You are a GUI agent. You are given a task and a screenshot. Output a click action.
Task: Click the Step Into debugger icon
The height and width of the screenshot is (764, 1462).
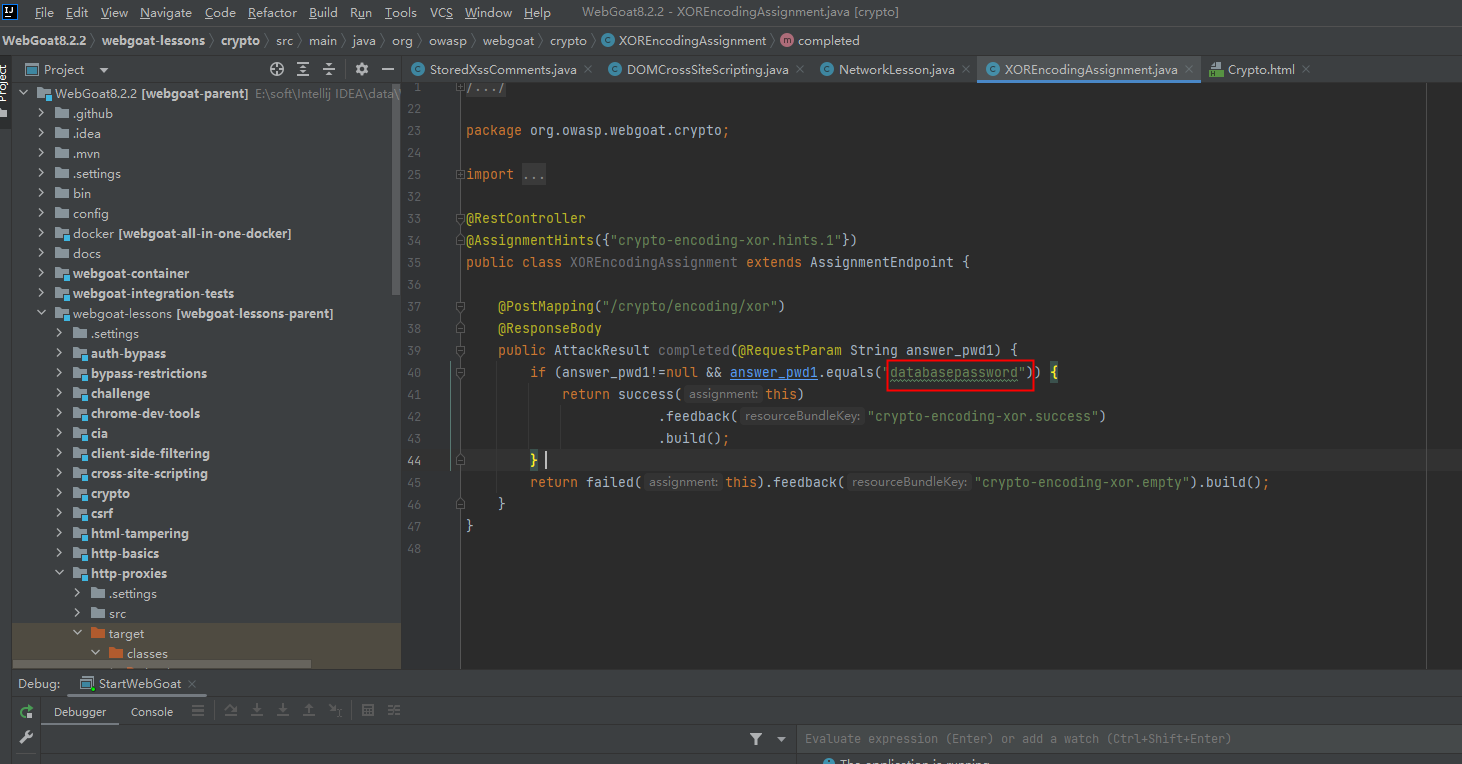(257, 710)
